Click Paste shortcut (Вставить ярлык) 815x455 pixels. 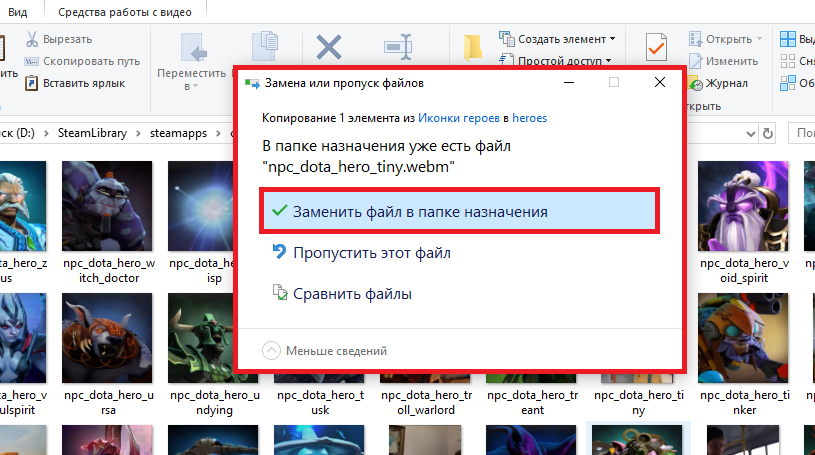[x=75, y=83]
